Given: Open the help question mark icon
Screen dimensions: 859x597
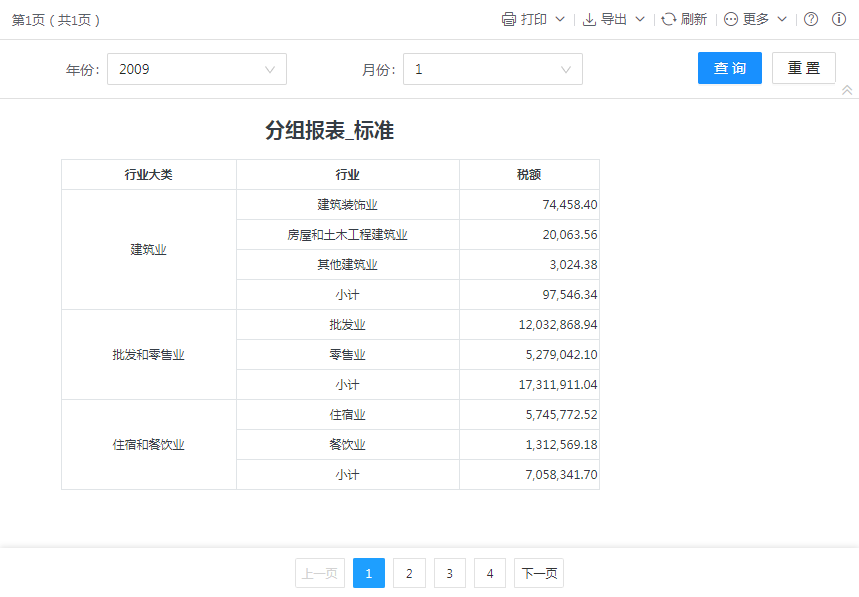Looking at the screenshot, I should (811, 19).
